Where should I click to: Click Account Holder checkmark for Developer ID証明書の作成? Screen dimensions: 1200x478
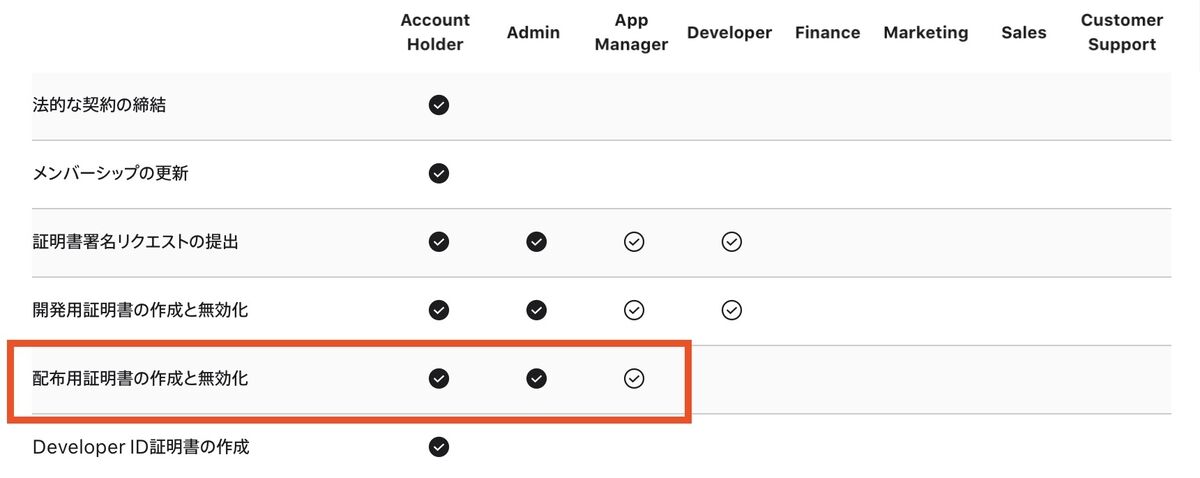point(438,447)
